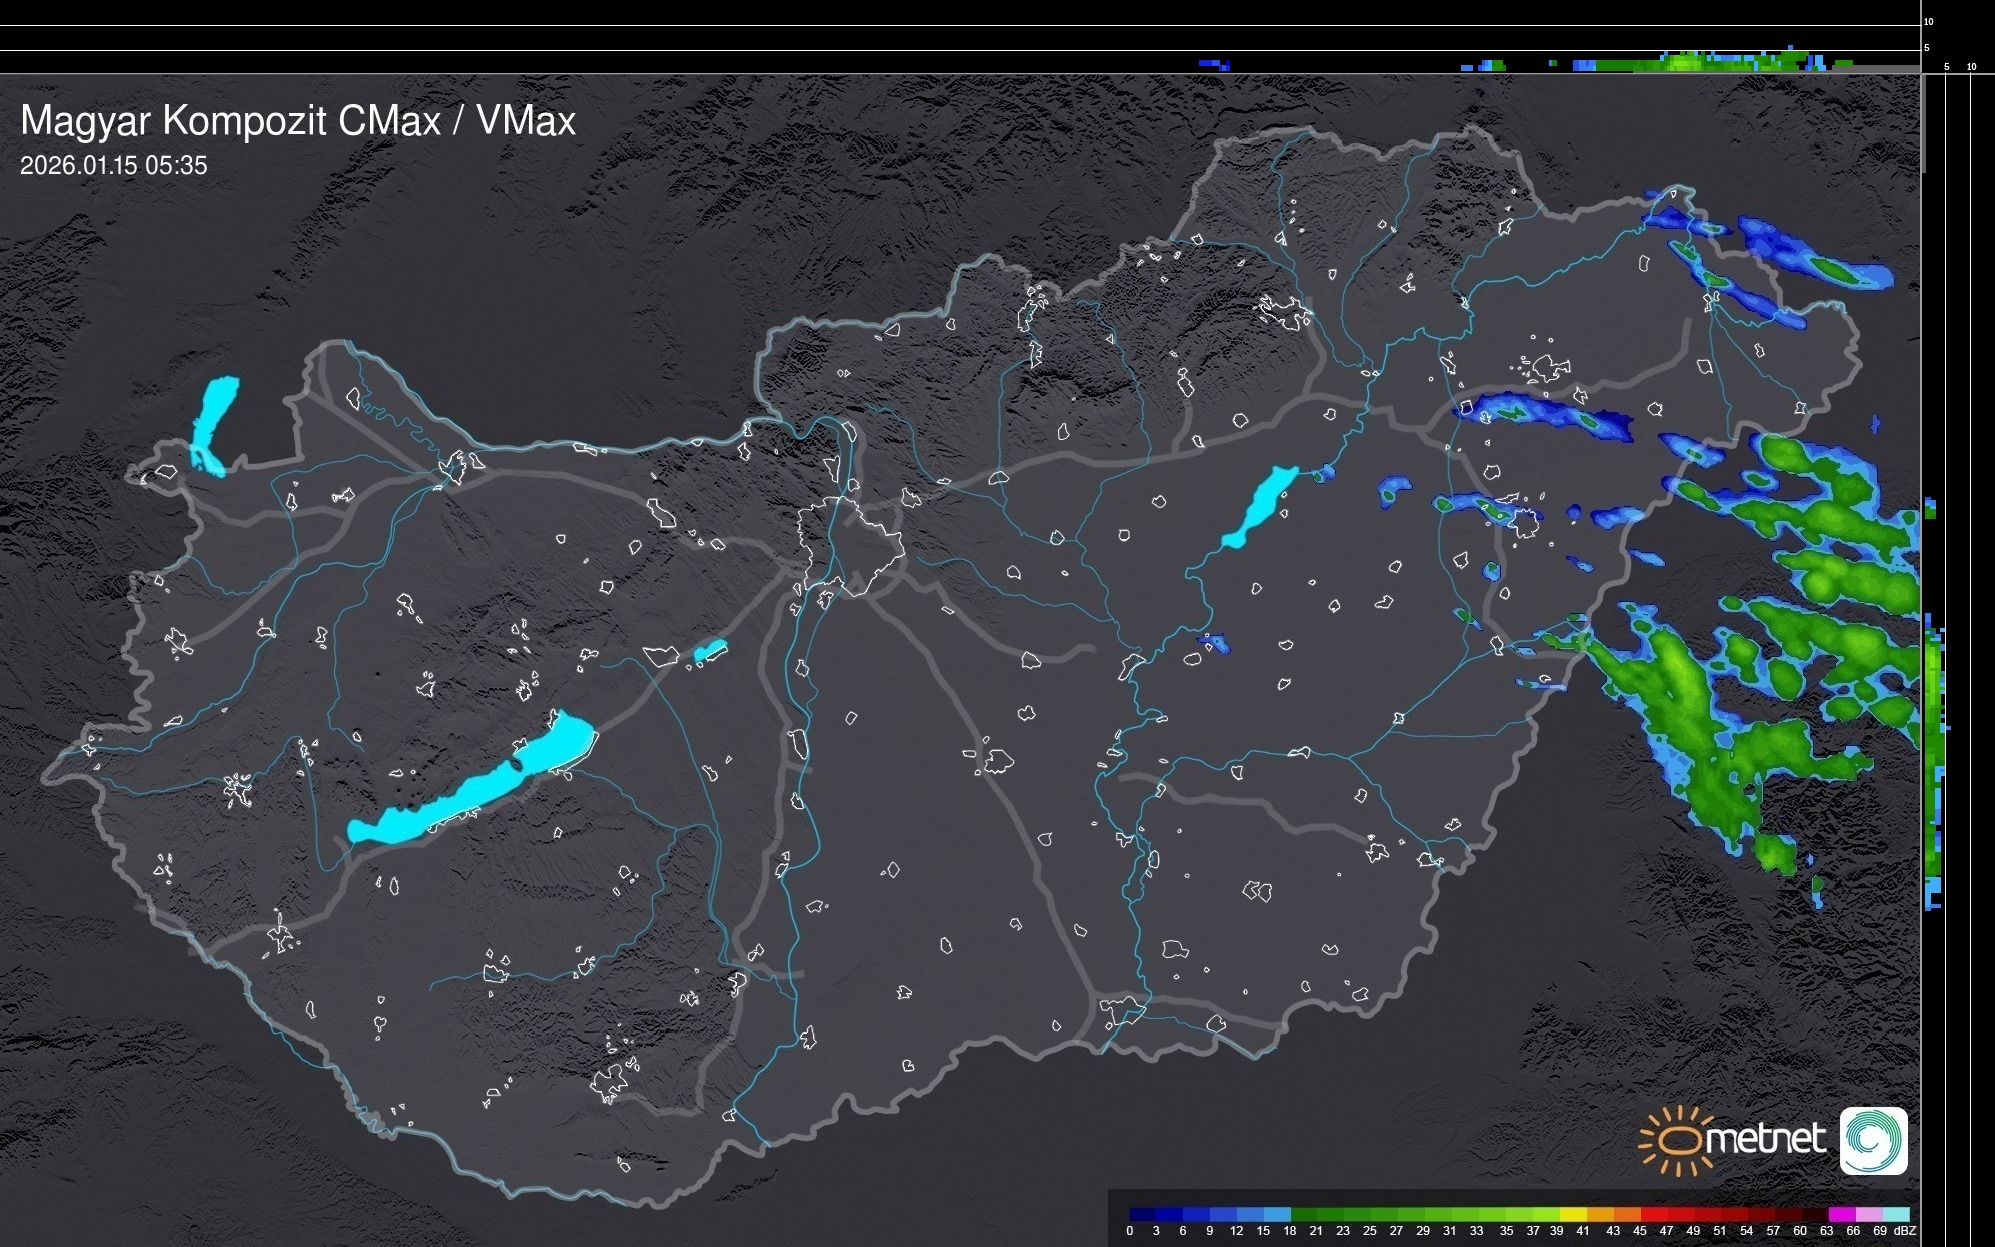The image size is (1995, 1247).
Task: Click the Budapest city outline
Action: [x=850, y=545]
